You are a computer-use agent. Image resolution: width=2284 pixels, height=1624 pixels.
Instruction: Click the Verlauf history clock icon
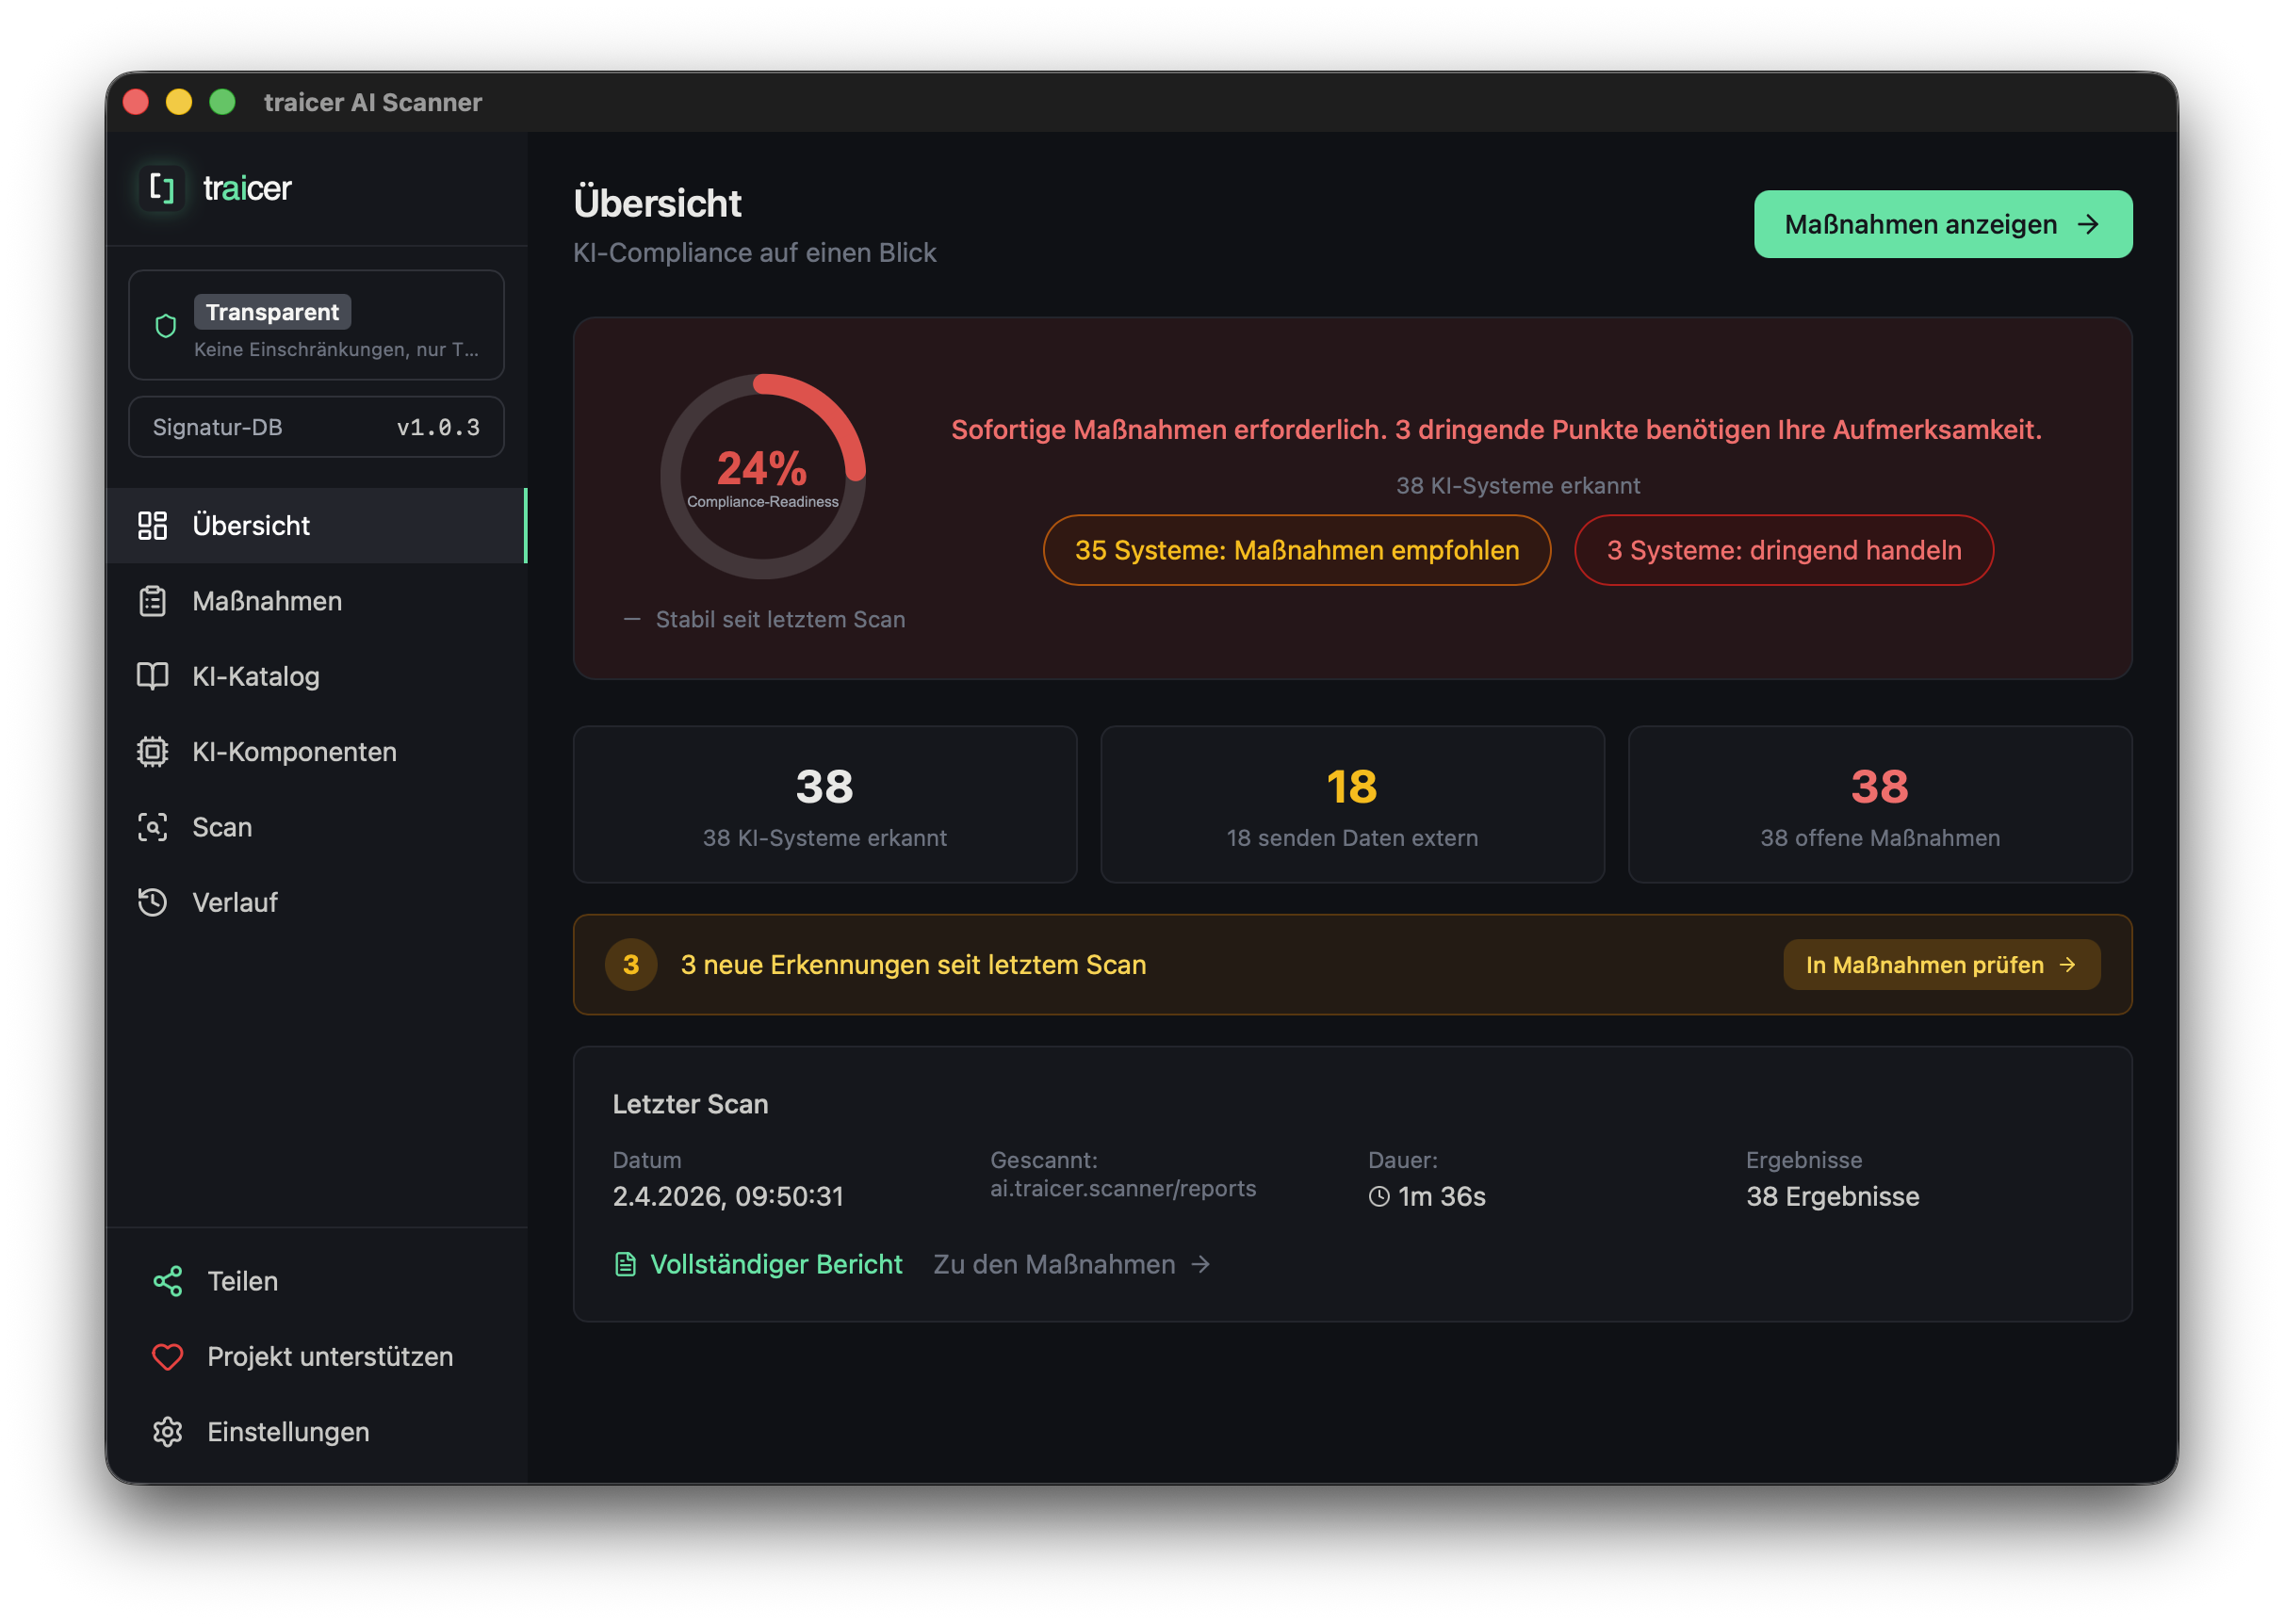click(x=152, y=902)
